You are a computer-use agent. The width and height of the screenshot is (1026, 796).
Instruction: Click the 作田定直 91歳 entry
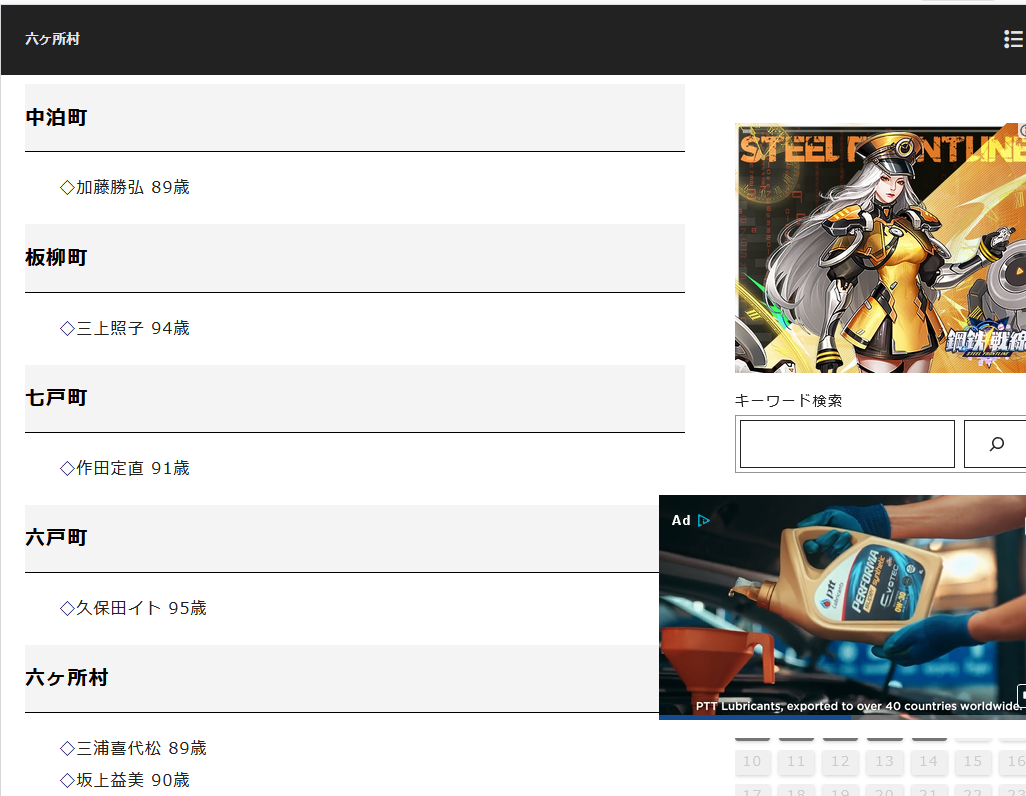pyautogui.click(x=125, y=468)
